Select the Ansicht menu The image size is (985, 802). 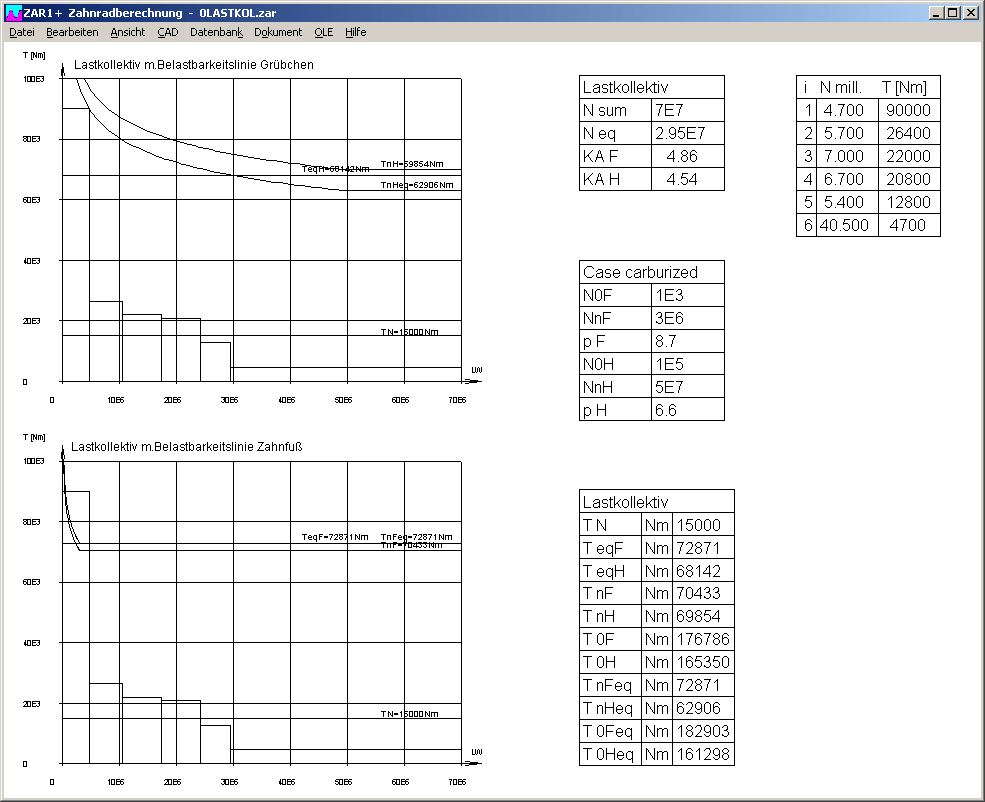128,32
